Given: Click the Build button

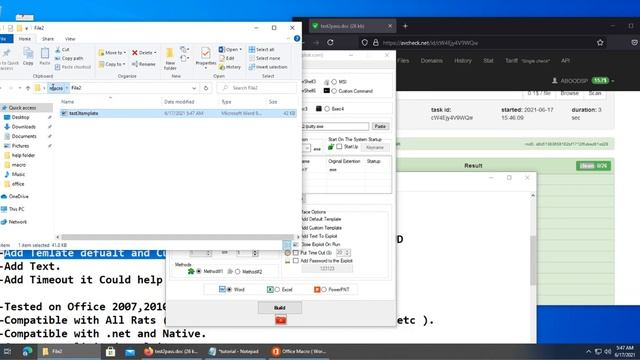Looking at the screenshot, I should click(280, 307).
